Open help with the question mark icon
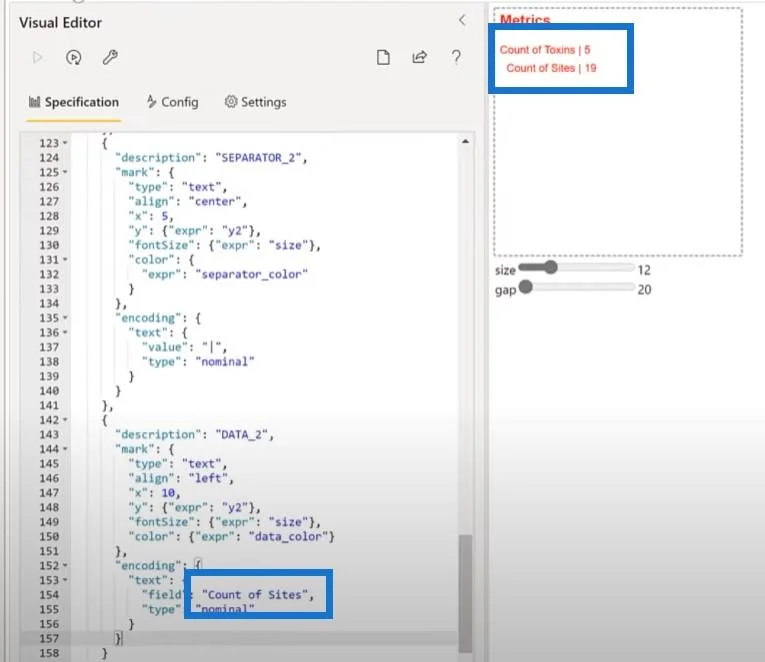This screenshot has height=662, width=765. [x=456, y=57]
